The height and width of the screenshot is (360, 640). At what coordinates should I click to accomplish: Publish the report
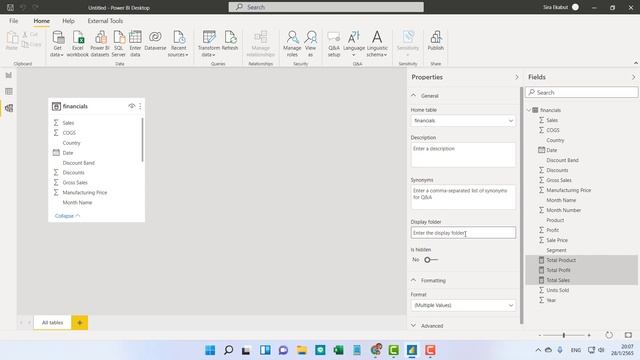[436, 41]
